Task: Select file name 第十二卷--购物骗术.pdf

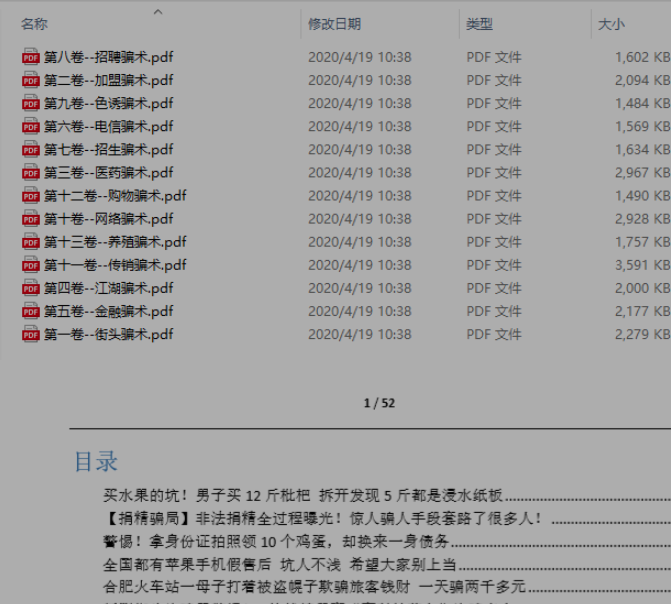Action: 115,196
